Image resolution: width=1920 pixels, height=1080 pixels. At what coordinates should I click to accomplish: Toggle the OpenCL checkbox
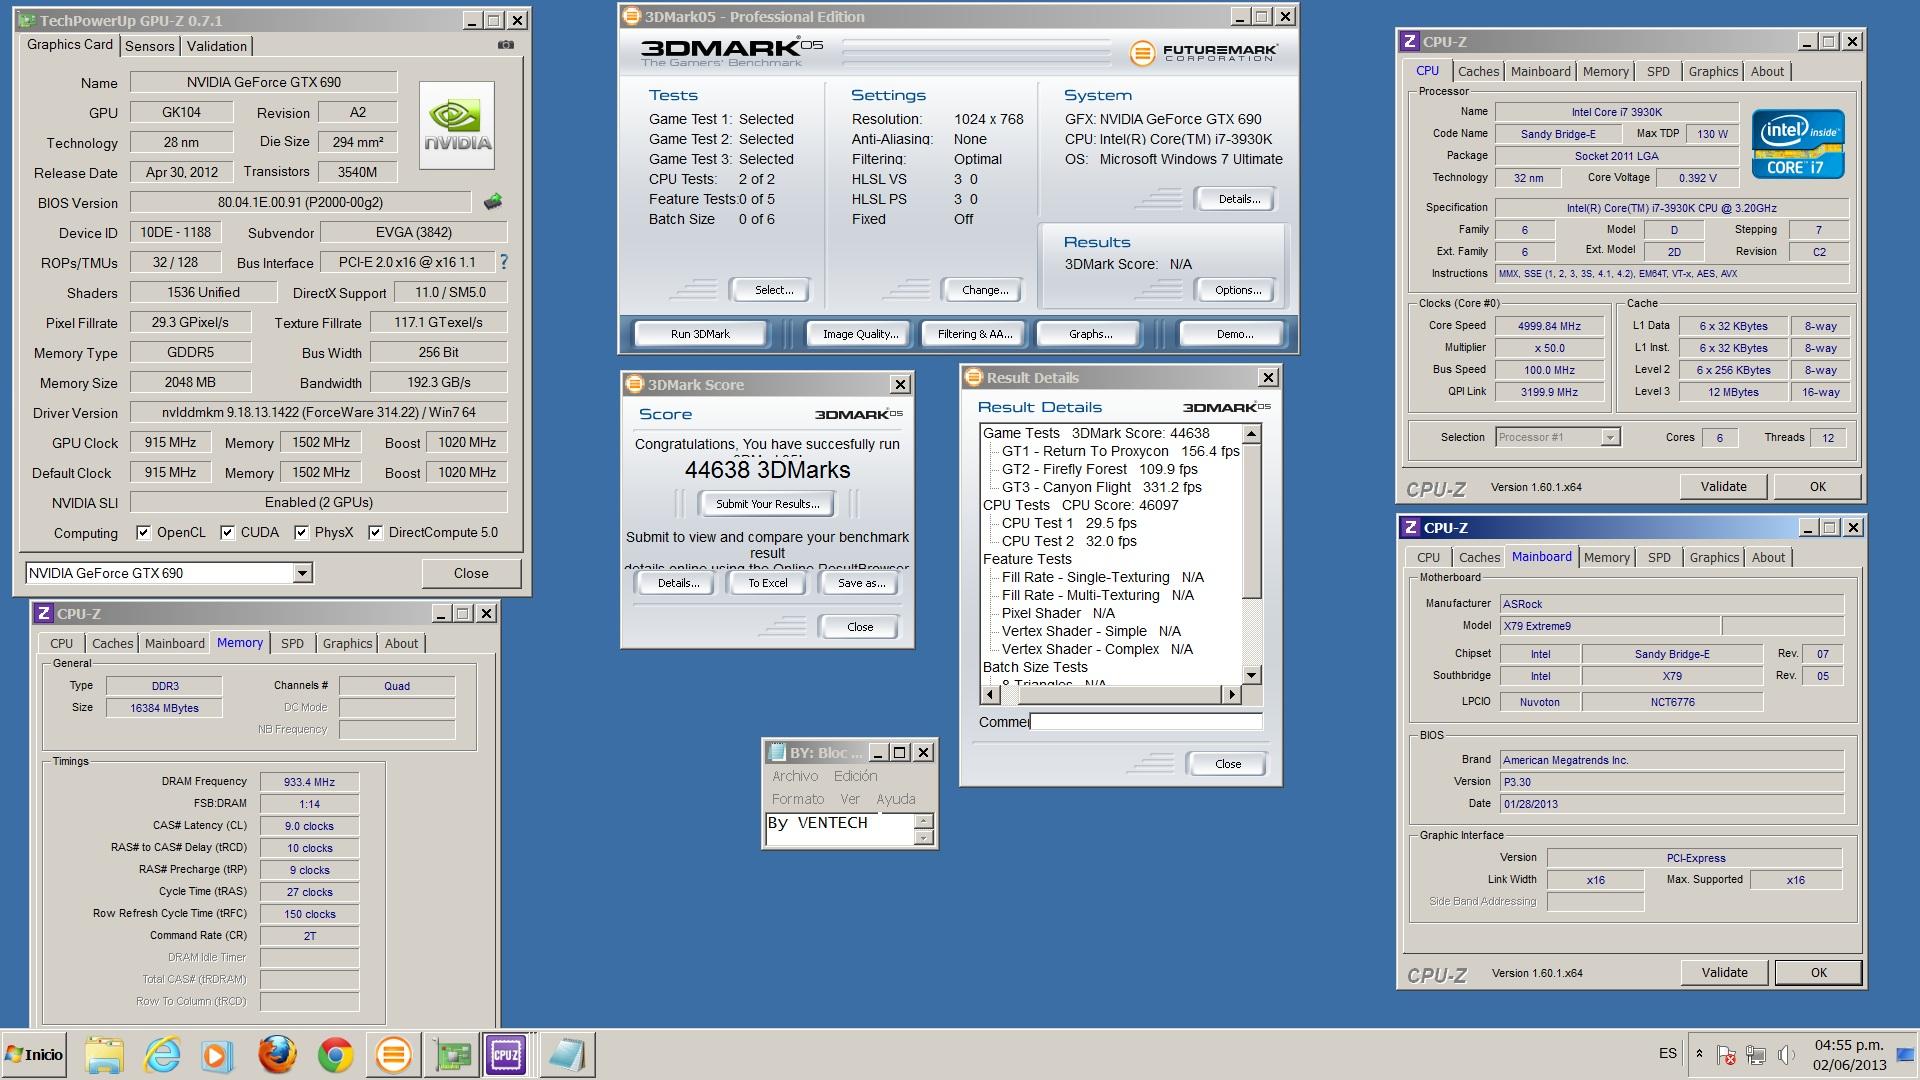[143, 532]
